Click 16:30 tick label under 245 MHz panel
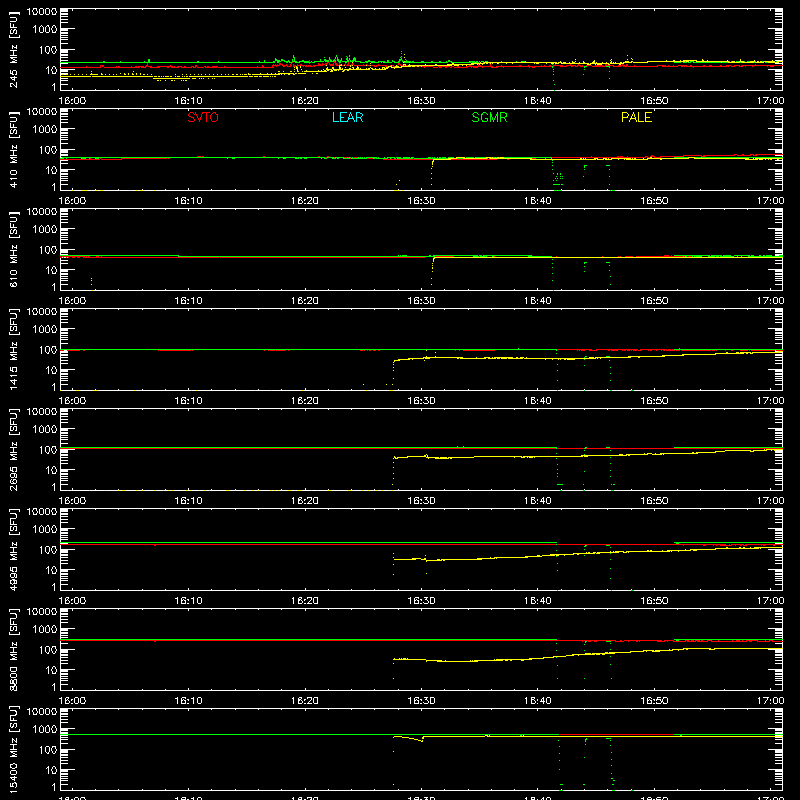 [x=421, y=101]
